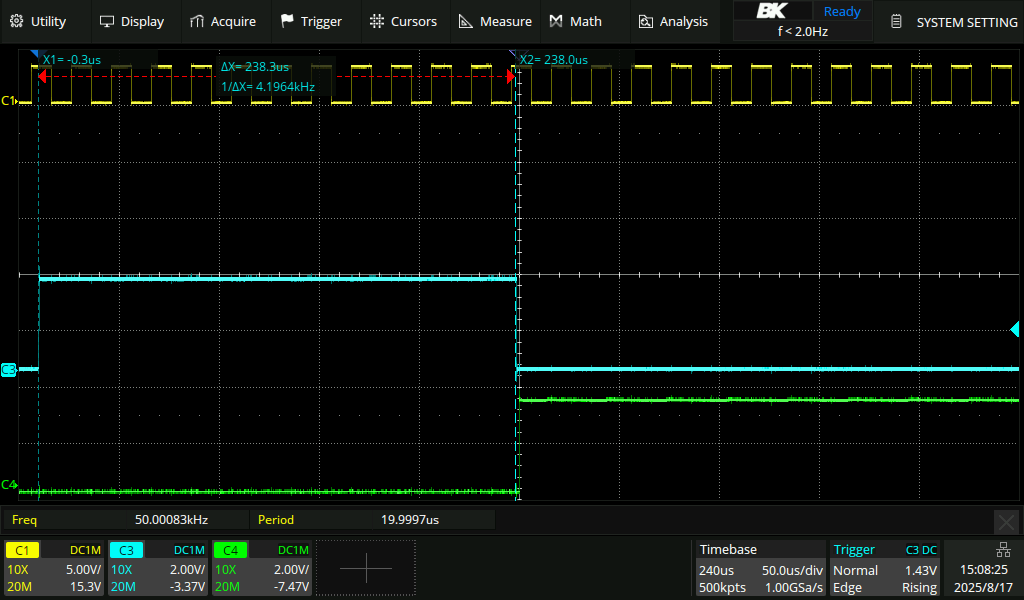Viewport: 1024px width, 600px height.
Task: Click the Analysis chart icon
Action: (645, 22)
